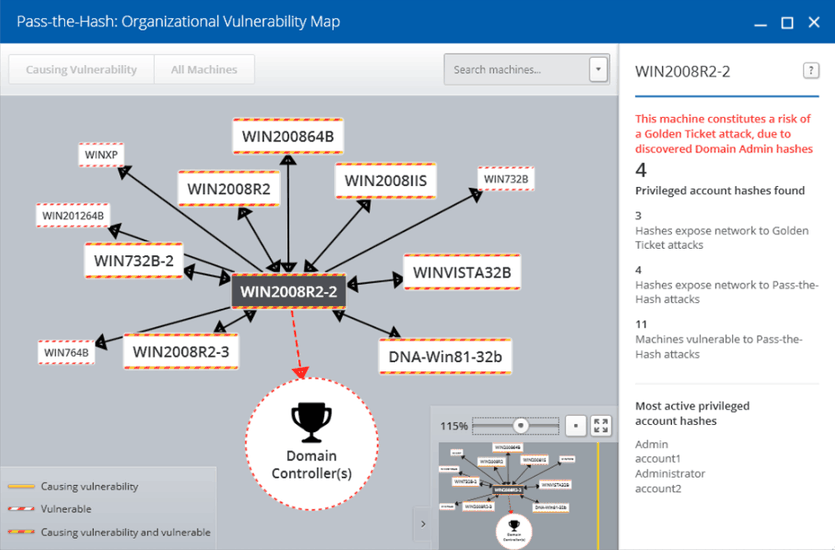This screenshot has height=550, width=835.
Task: Click the Golden Ticket risk warning text
Action: point(724,134)
